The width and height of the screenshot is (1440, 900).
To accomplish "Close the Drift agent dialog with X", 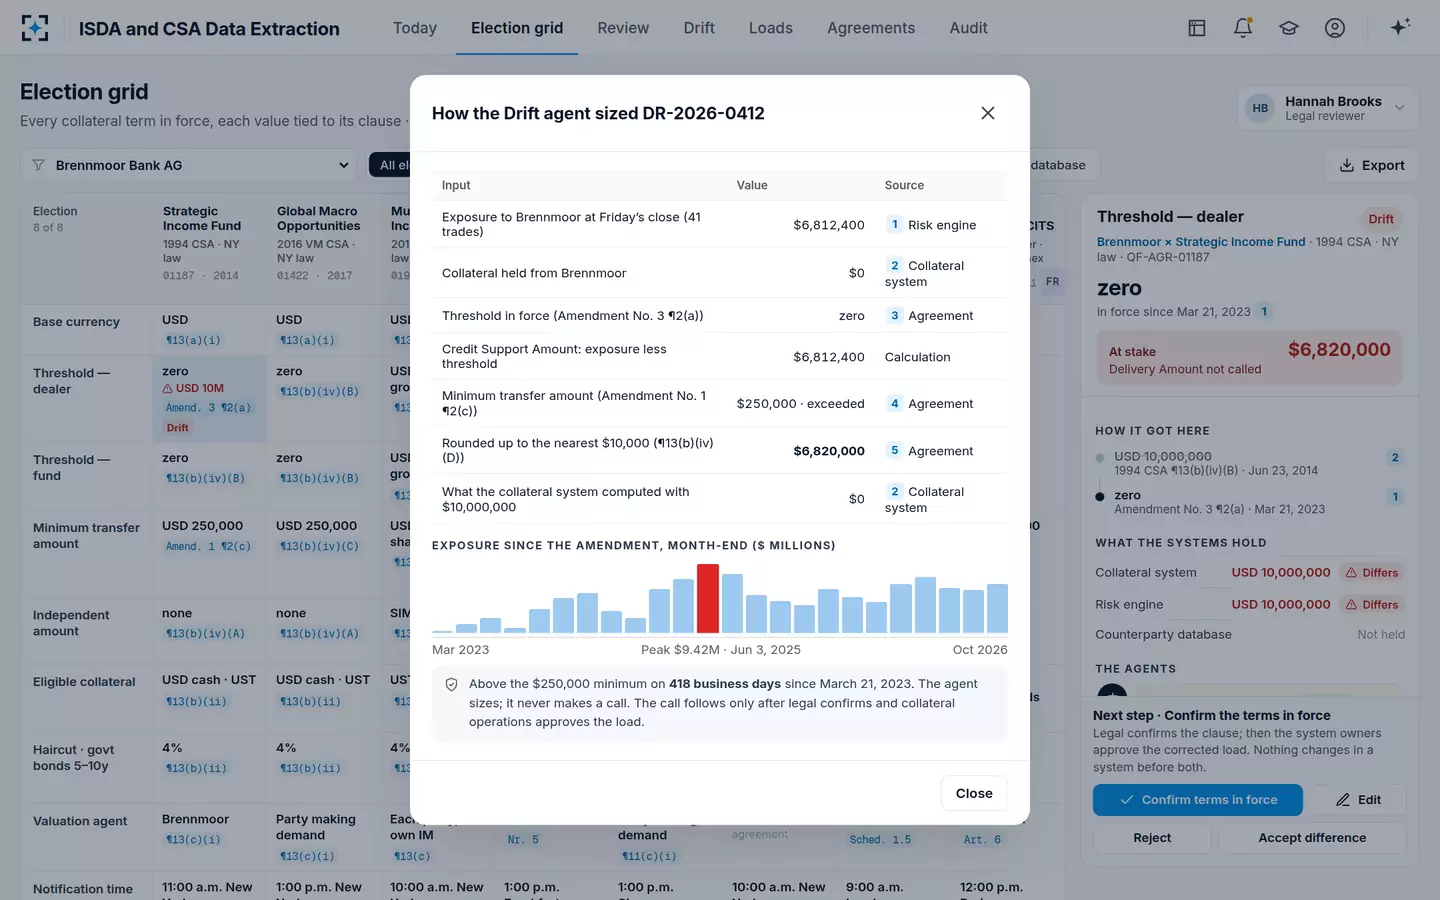I will (x=987, y=113).
